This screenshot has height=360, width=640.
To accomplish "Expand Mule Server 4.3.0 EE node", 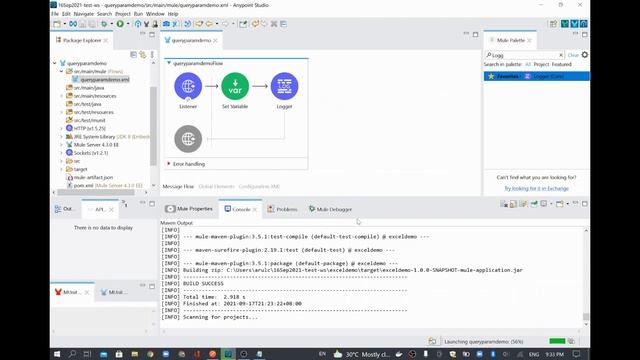I will (x=62, y=145).
